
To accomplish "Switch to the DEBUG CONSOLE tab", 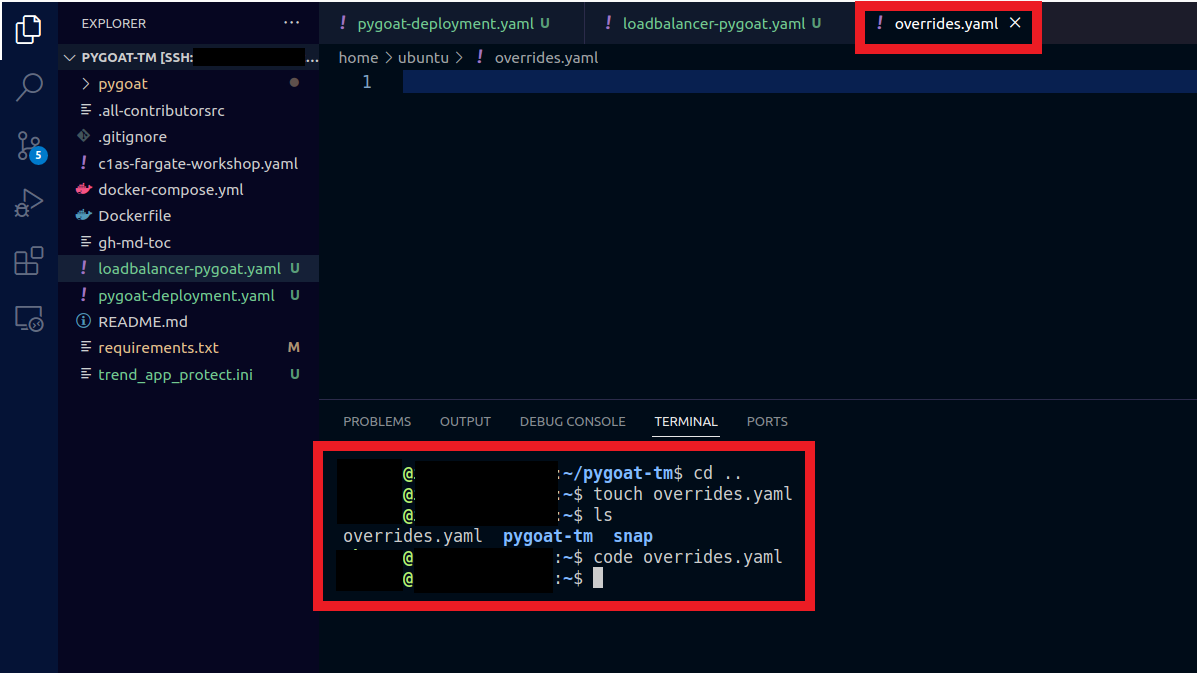I will [x=573, y=421].
